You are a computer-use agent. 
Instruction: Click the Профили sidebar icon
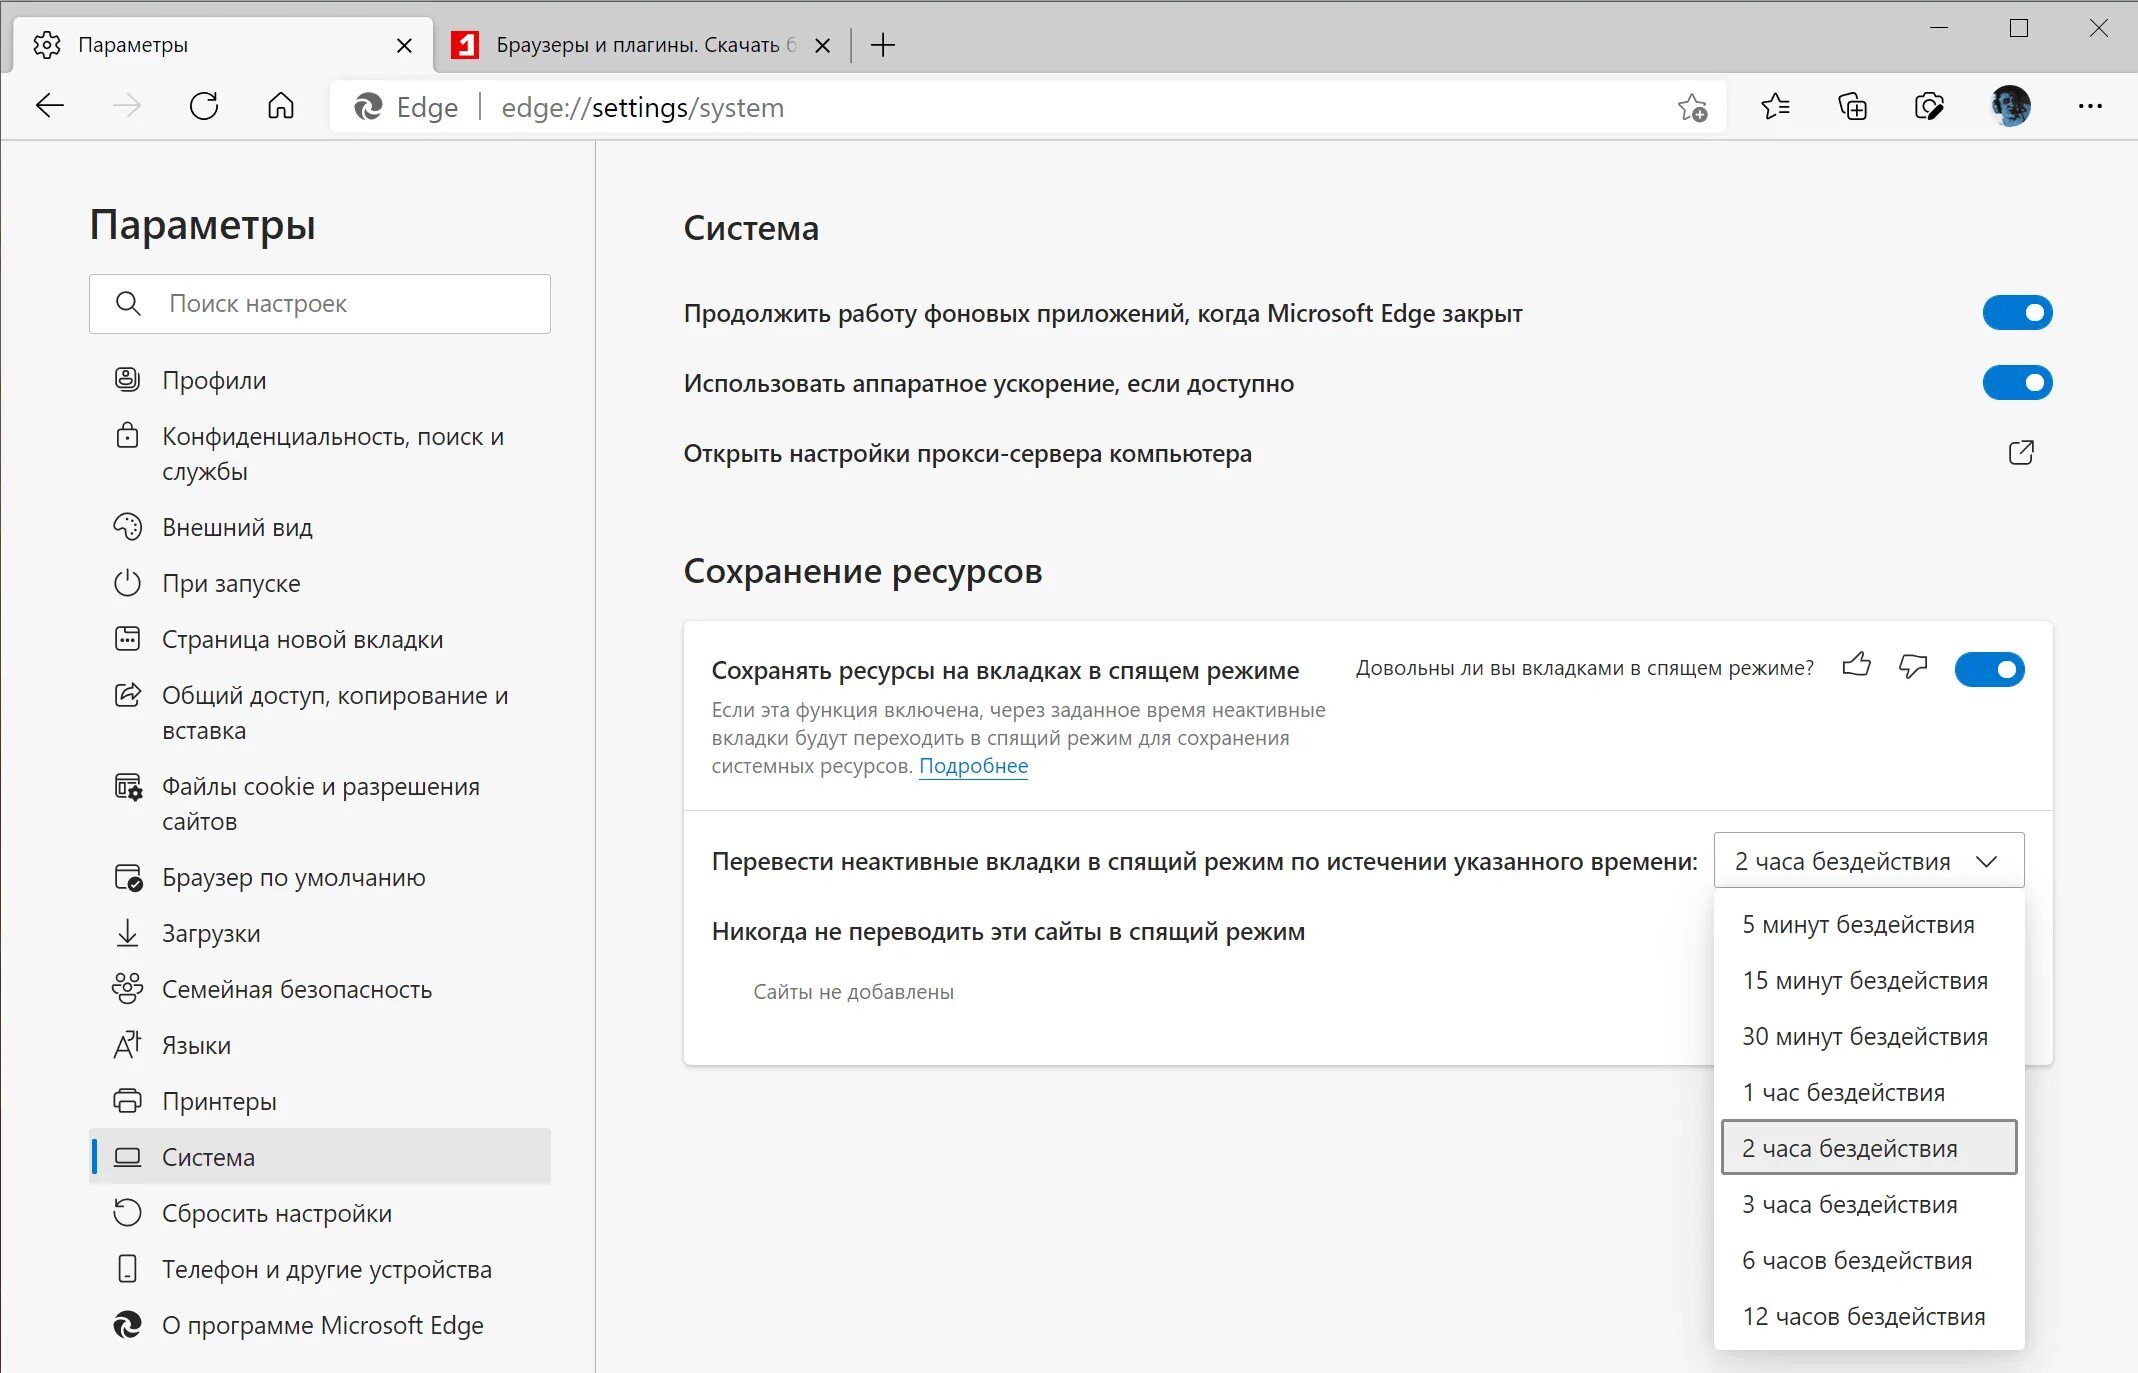pyautogui.click(x=127, y=380)
